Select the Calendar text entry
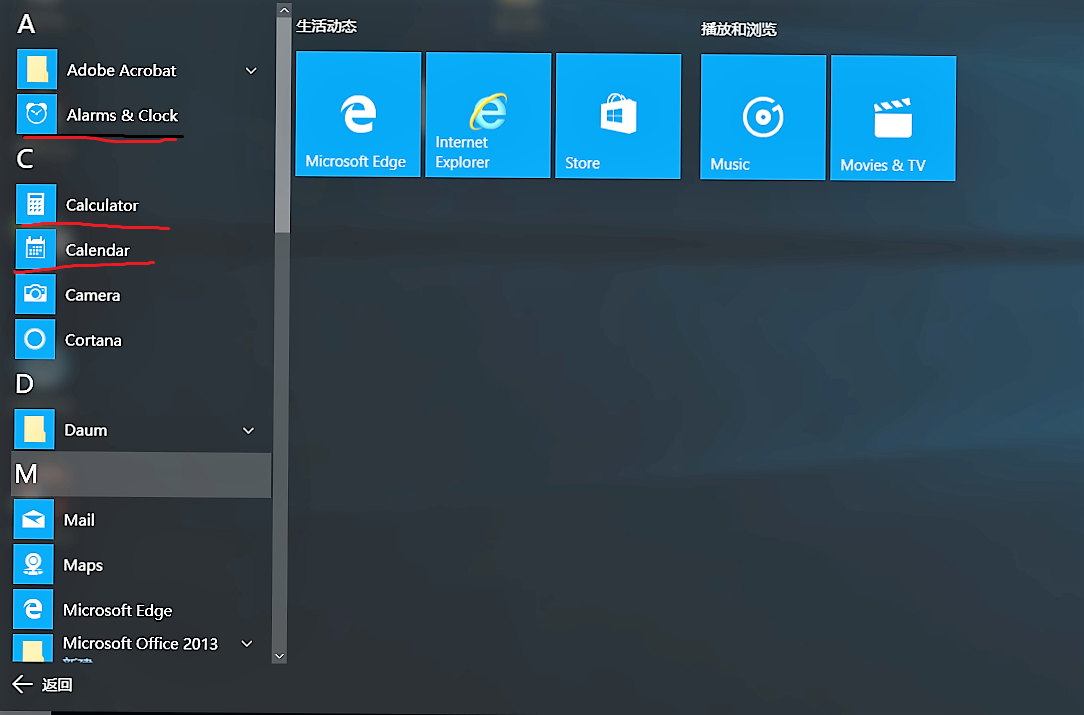The image size is (1084, 715). [x=97, y=250]
